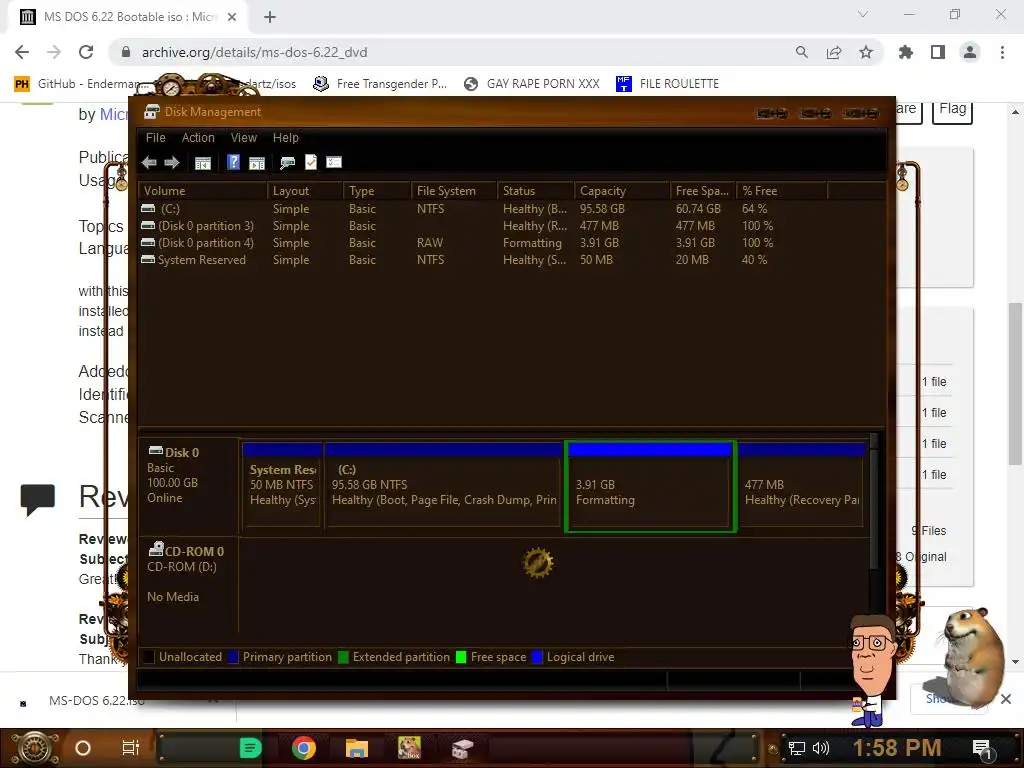Click the CD-ROM 0 No Media label

point(188,585)
